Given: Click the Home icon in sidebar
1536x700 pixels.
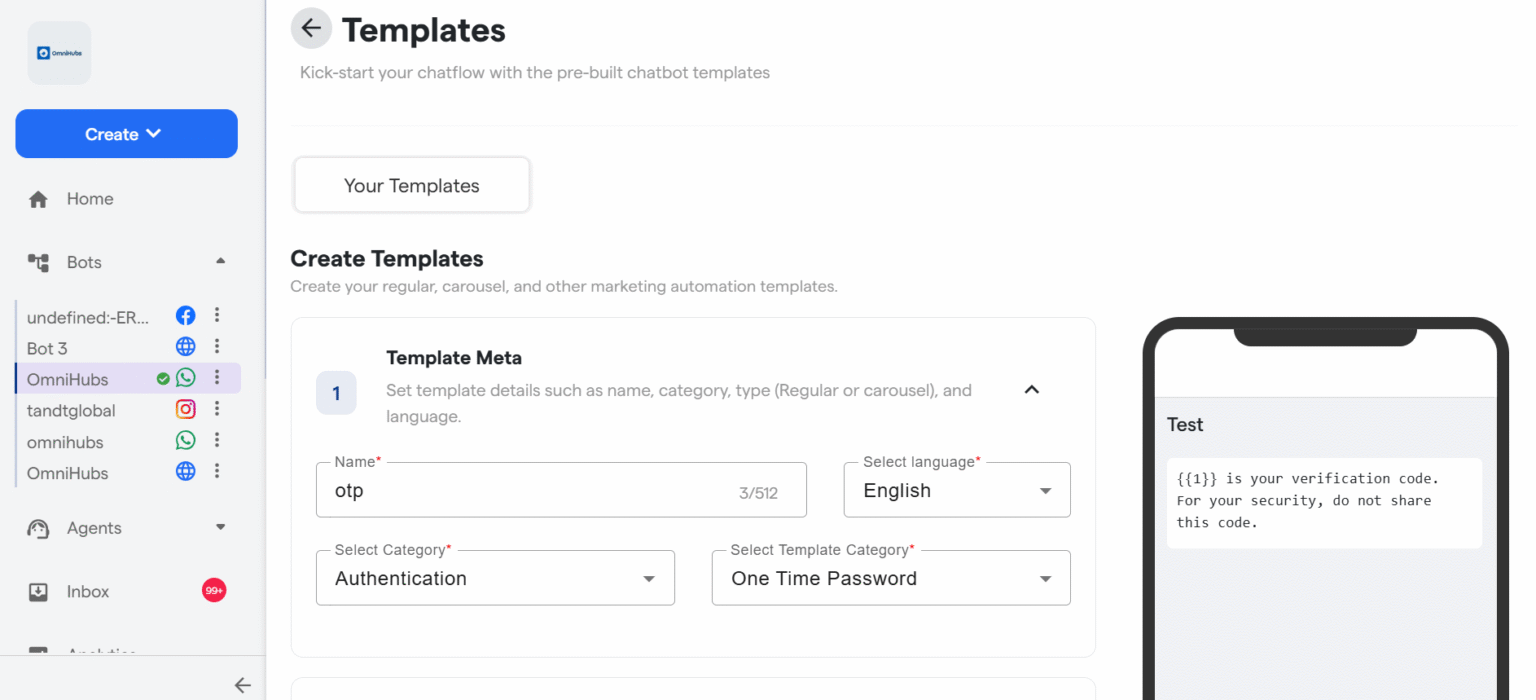Looking at the screenshot, I should 38,199.
